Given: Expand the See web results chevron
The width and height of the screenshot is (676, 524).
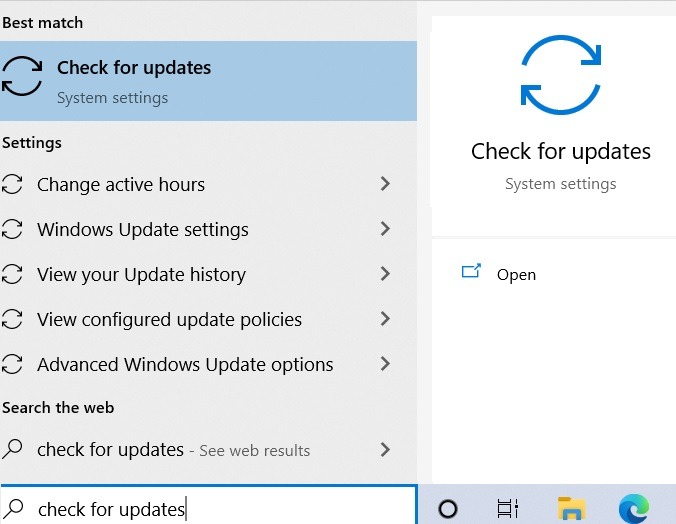Looking at the screenshot, I should click(385, 450).
